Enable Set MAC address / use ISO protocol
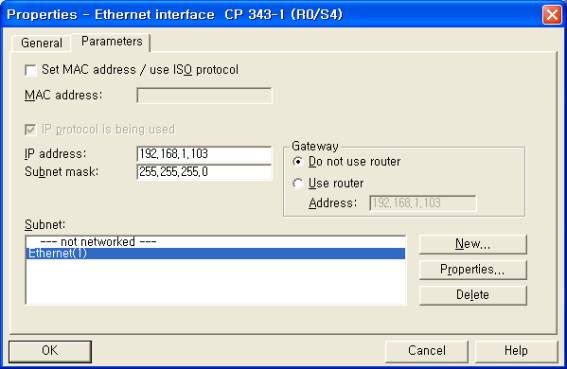Image resolution: width=567 pixels, height=369 pixels. pyautogui.click(x=31, y=70)
